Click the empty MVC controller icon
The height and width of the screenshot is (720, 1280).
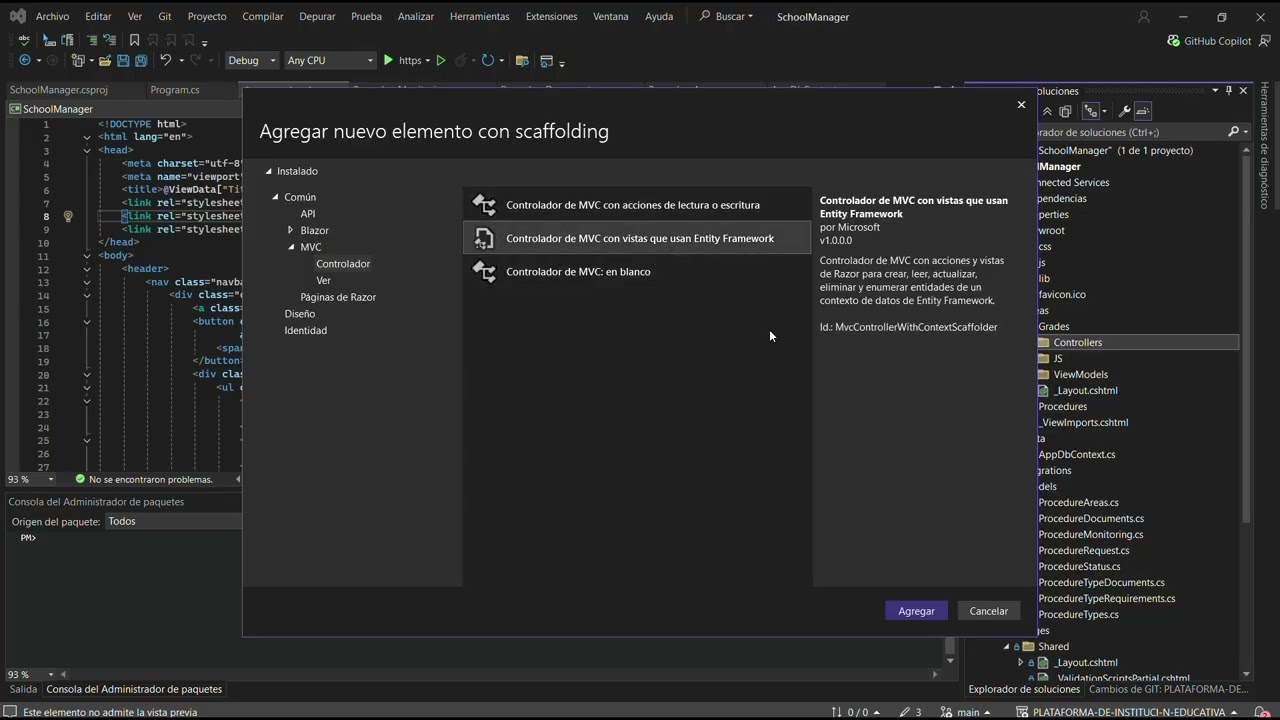[484, 271]
